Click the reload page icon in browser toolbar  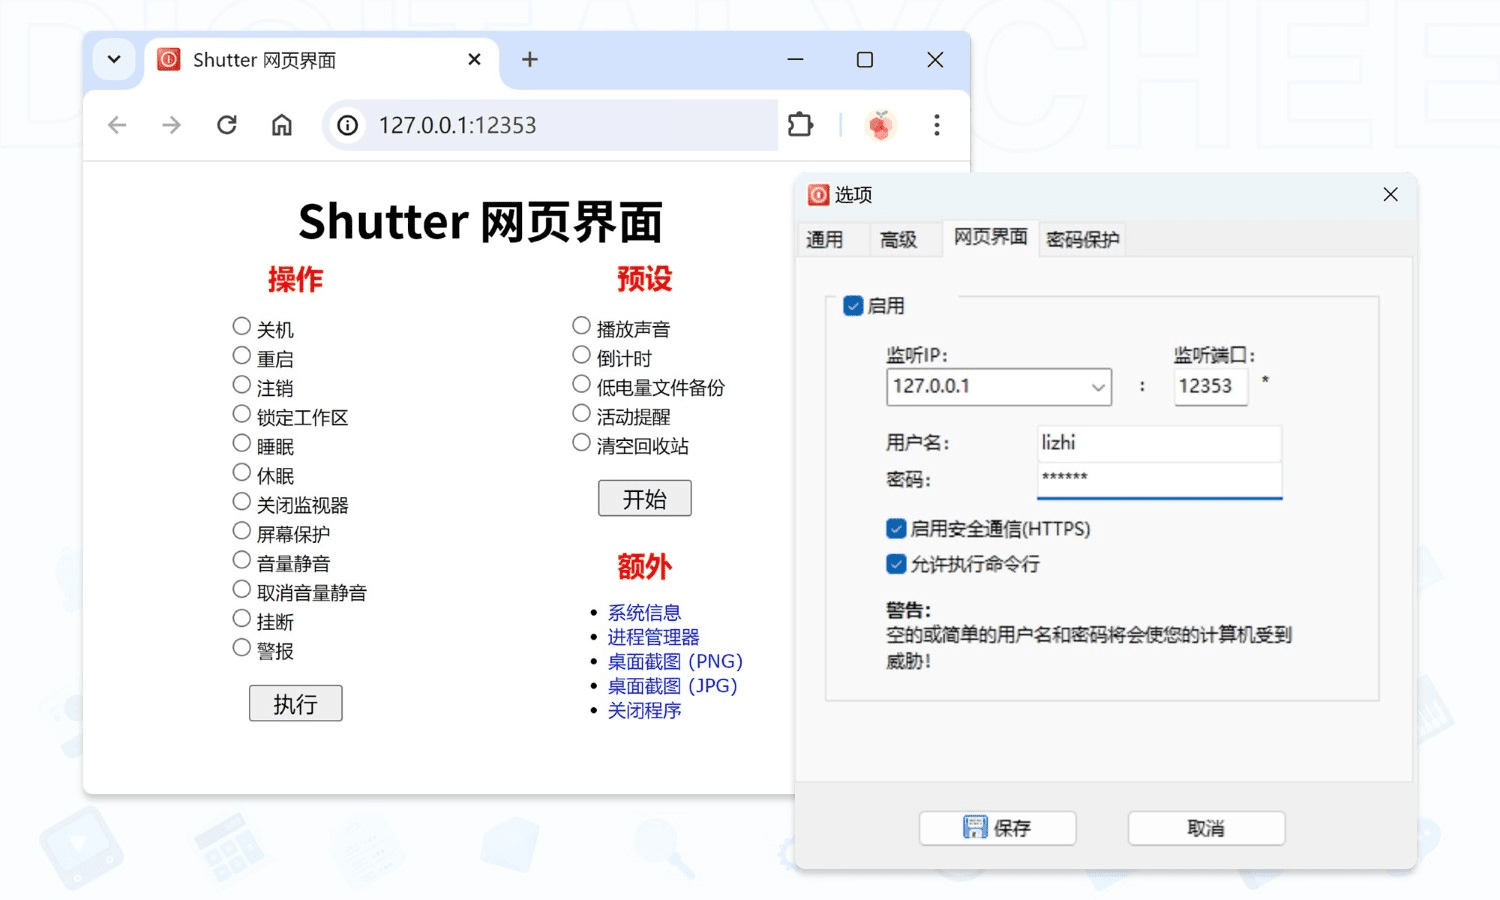[226, 125]
